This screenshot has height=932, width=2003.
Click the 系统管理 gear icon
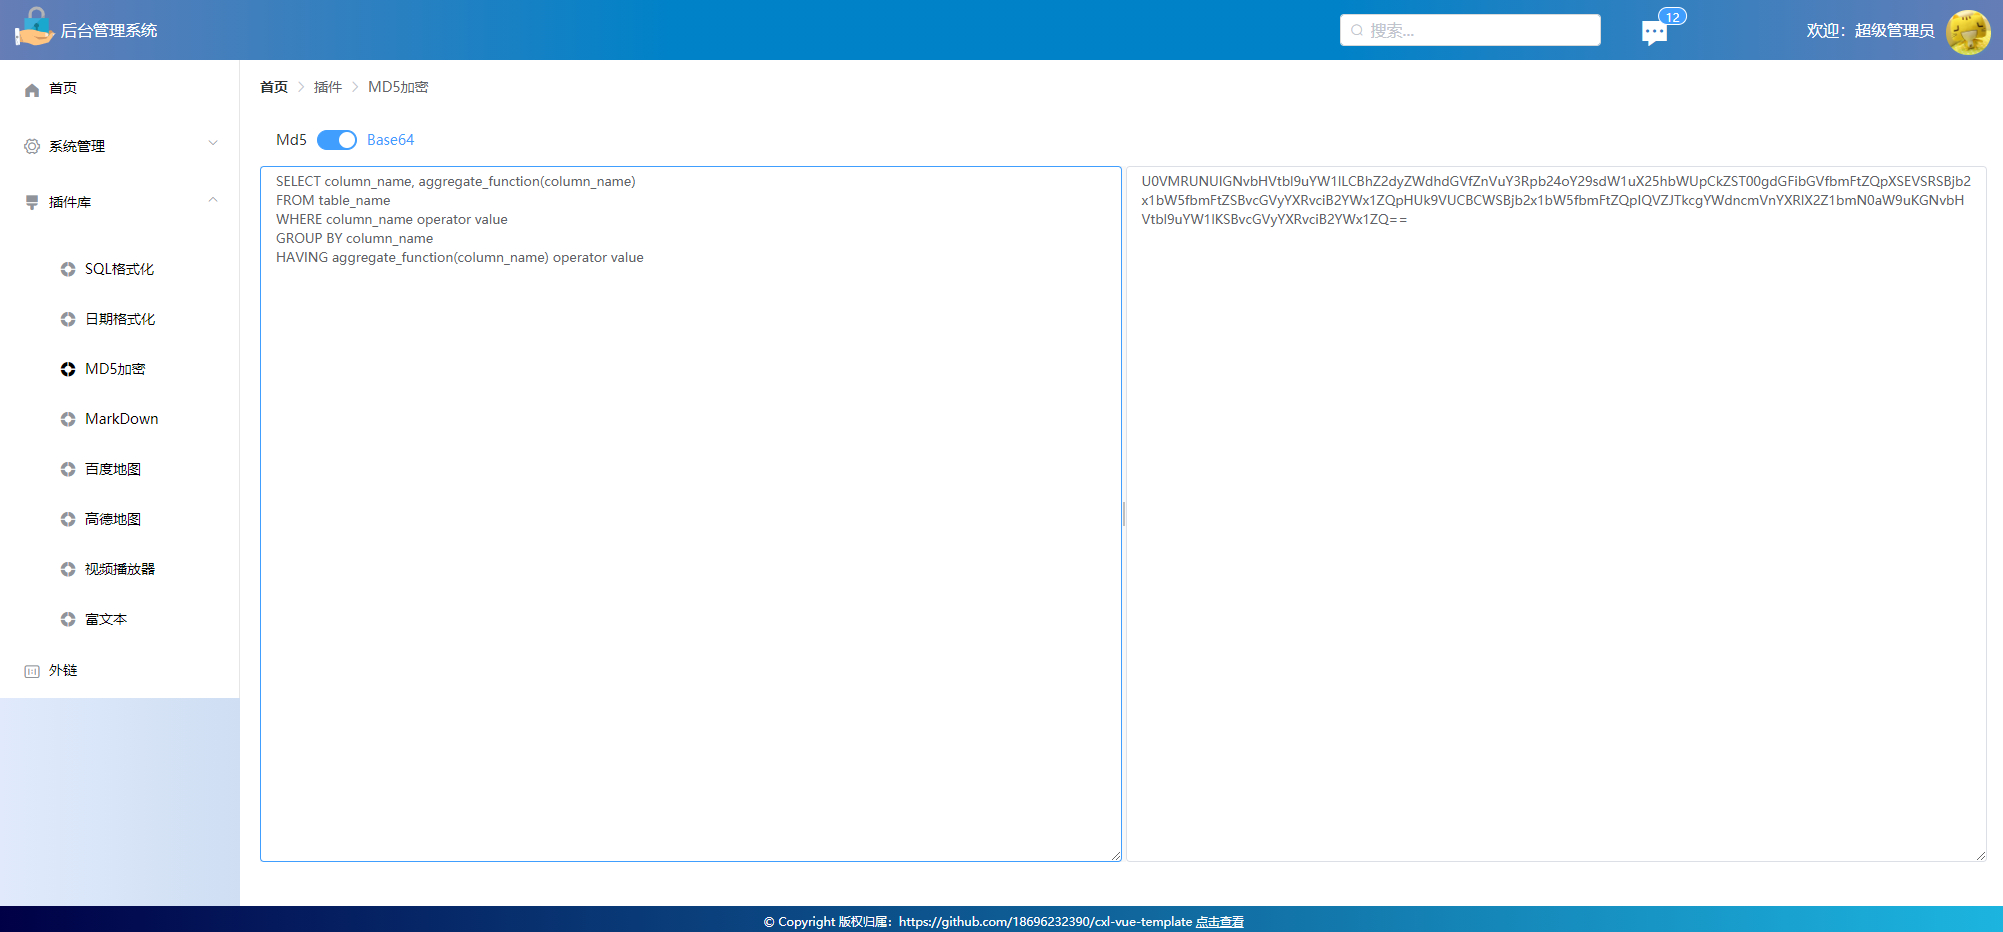point(32,146)
